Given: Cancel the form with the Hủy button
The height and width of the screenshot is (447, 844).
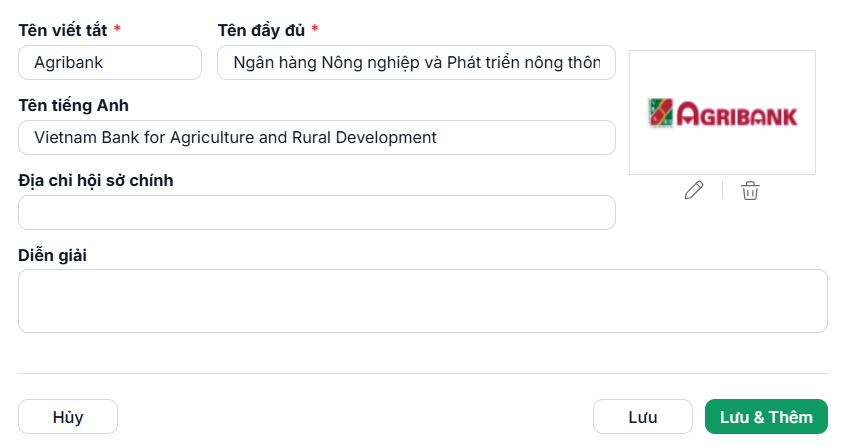Looking at the screenshot, I should click(x=68, y=416).
